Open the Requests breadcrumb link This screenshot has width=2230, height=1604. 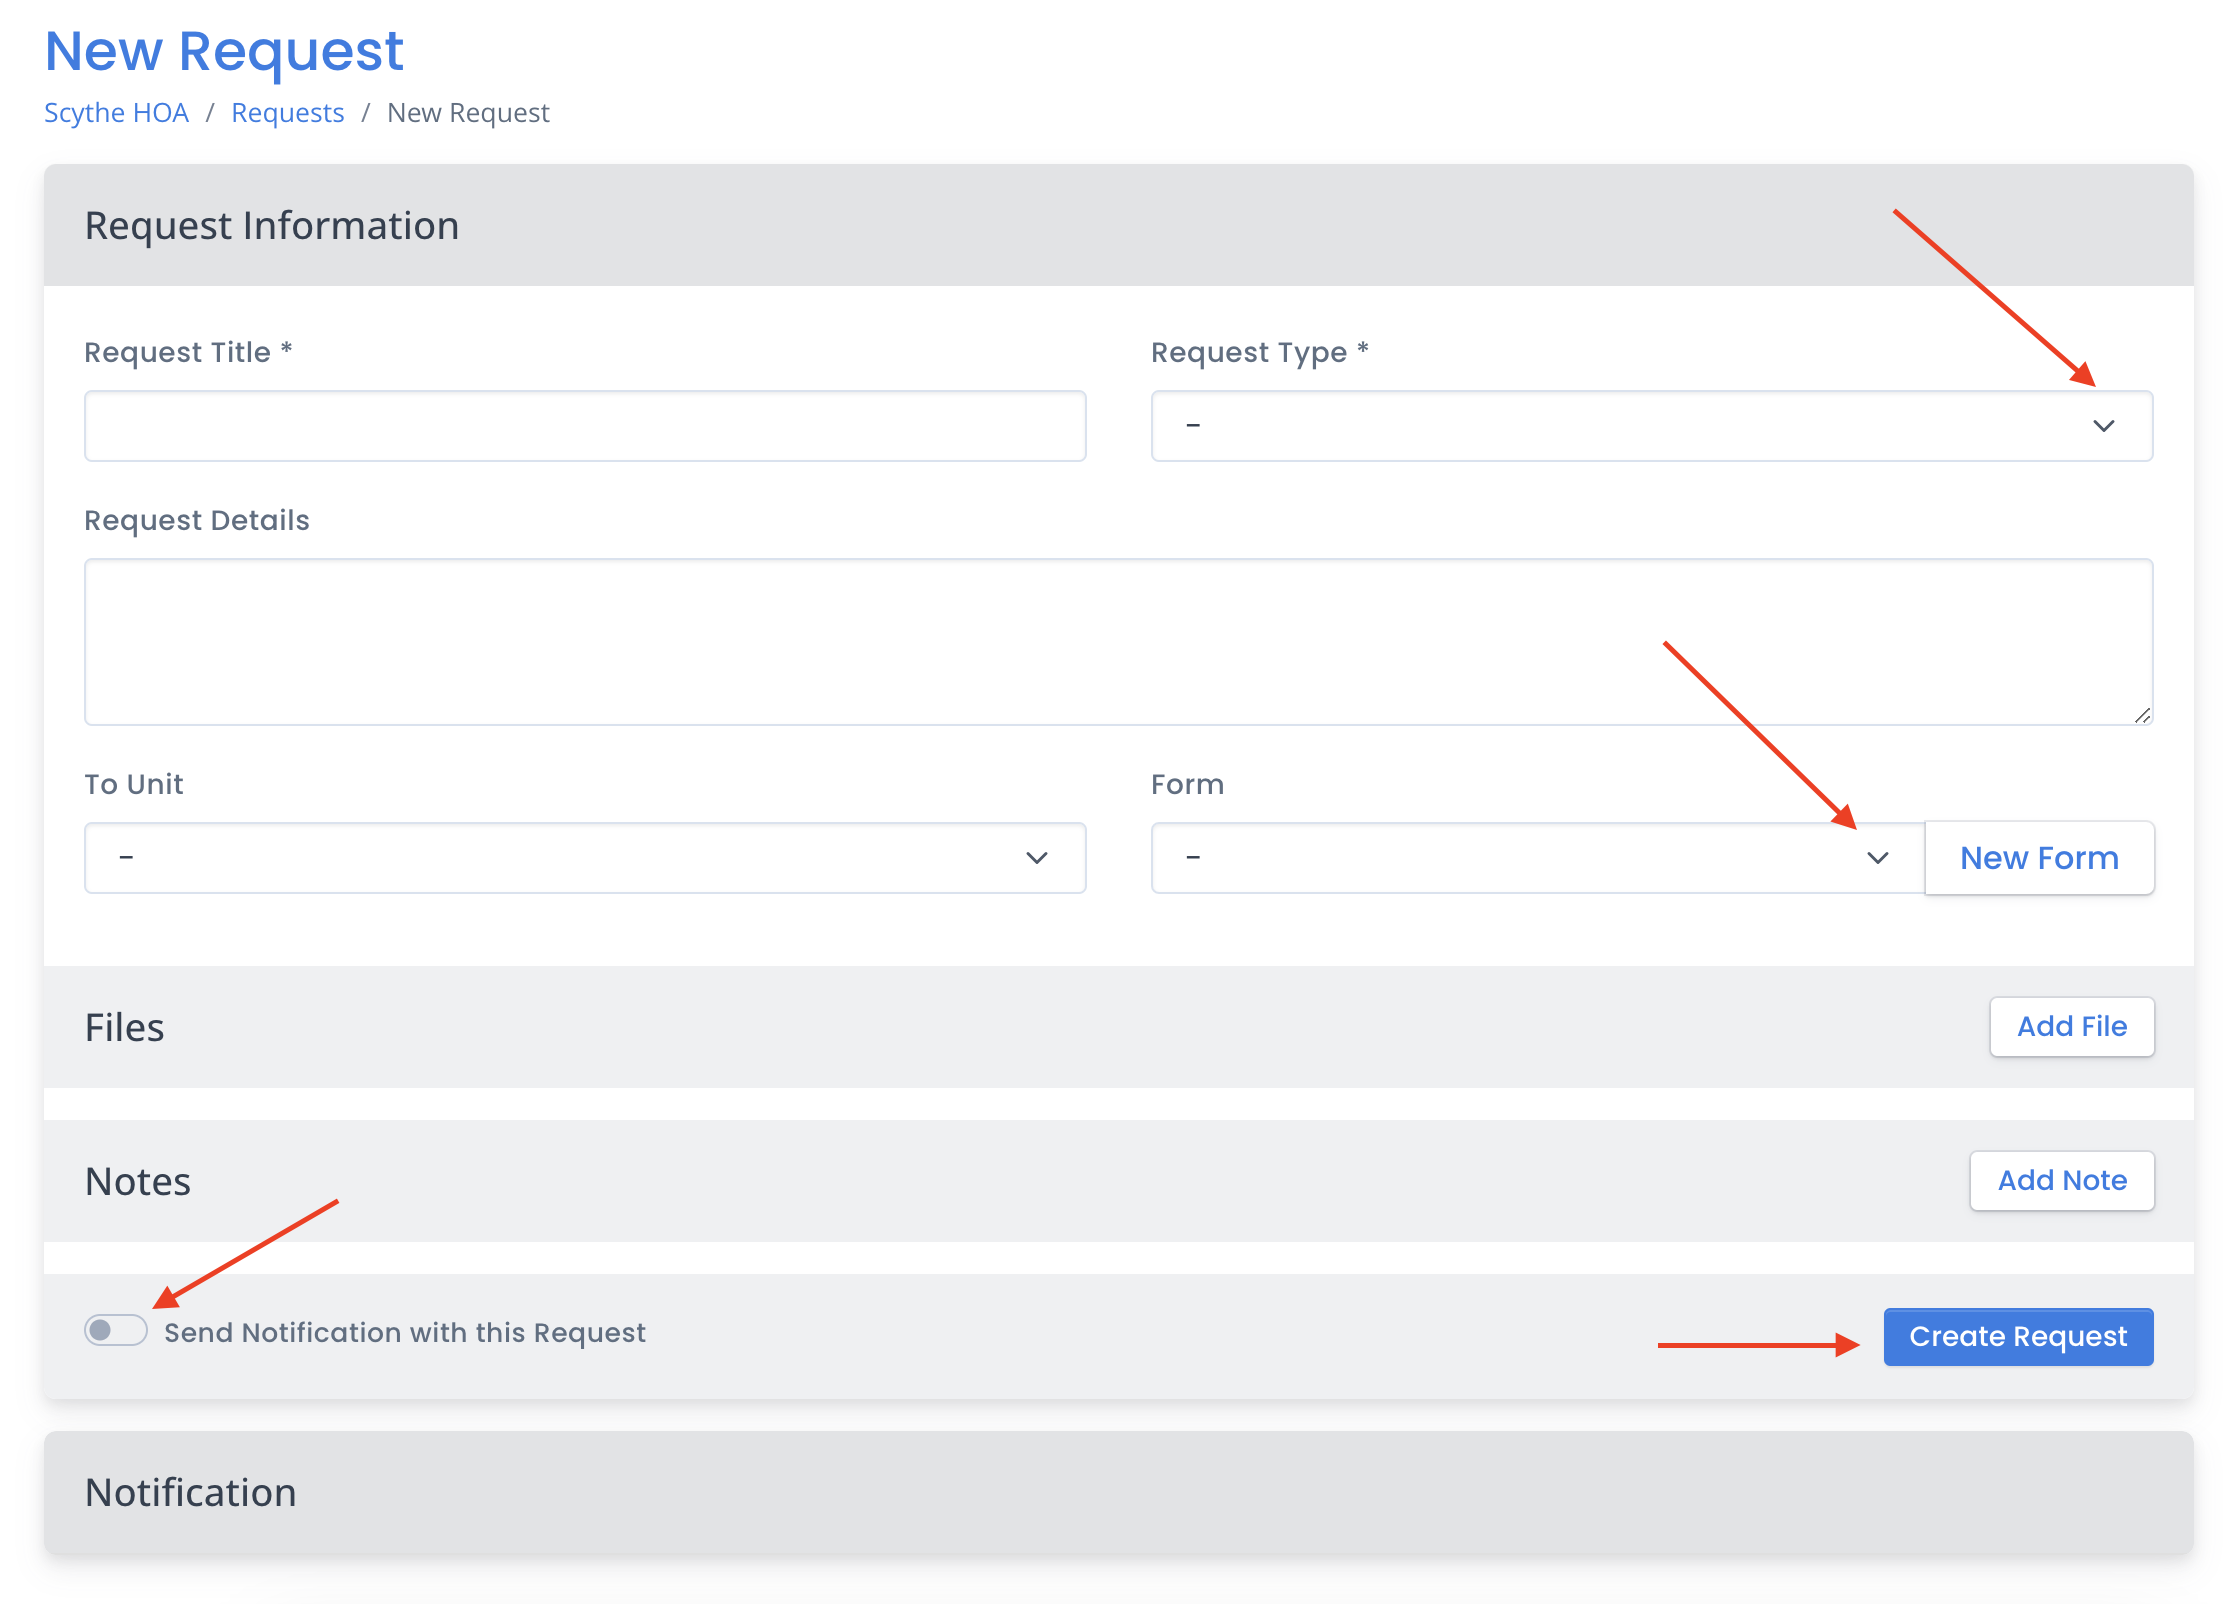tap(288, 113)
